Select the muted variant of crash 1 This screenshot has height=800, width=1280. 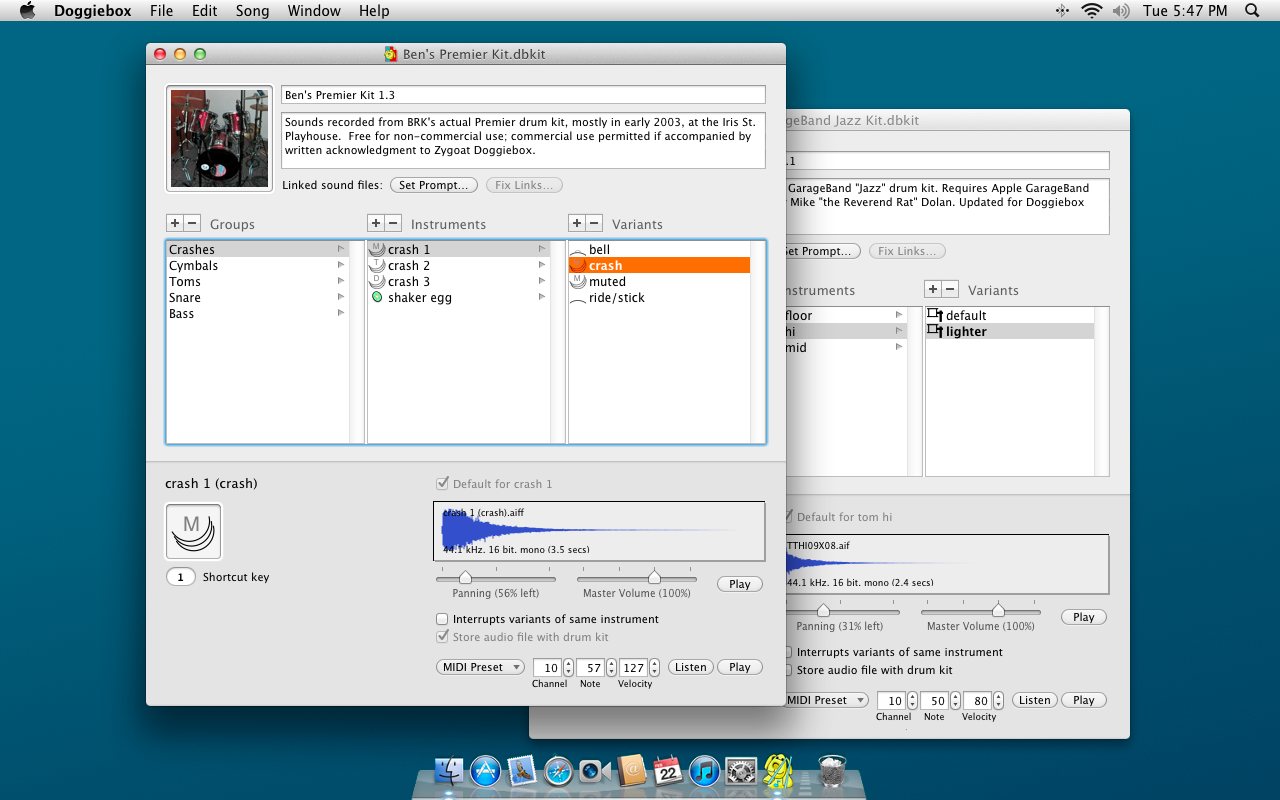[606, 282]
